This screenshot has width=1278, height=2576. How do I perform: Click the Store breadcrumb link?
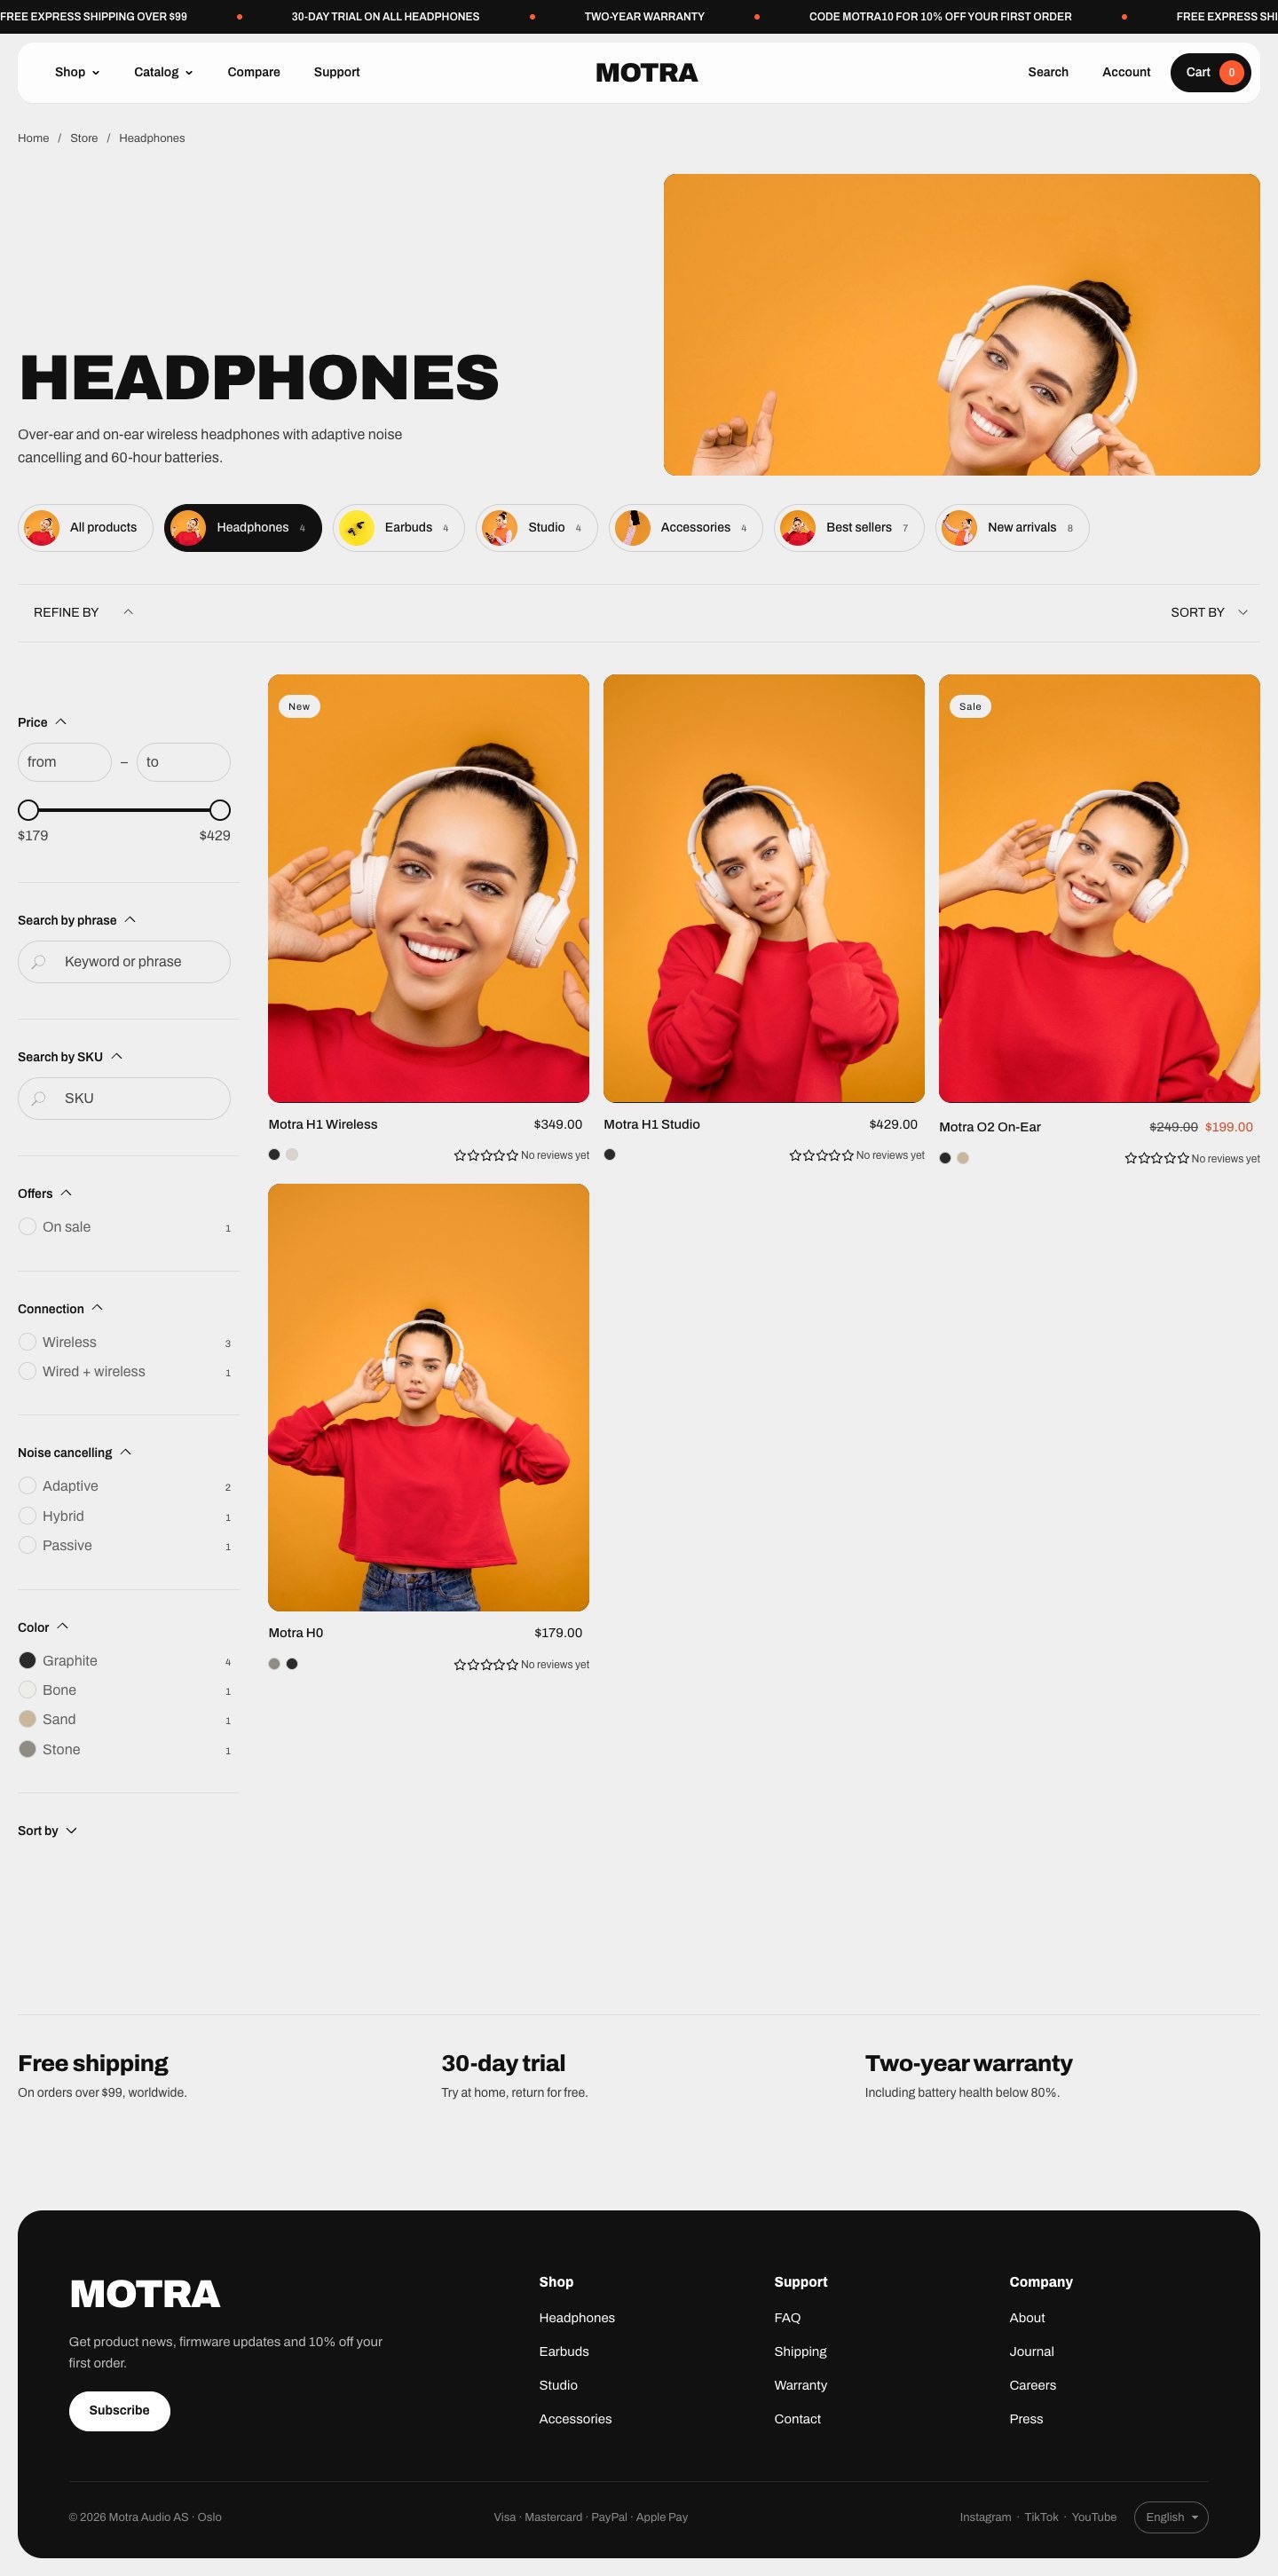point(84,138)
